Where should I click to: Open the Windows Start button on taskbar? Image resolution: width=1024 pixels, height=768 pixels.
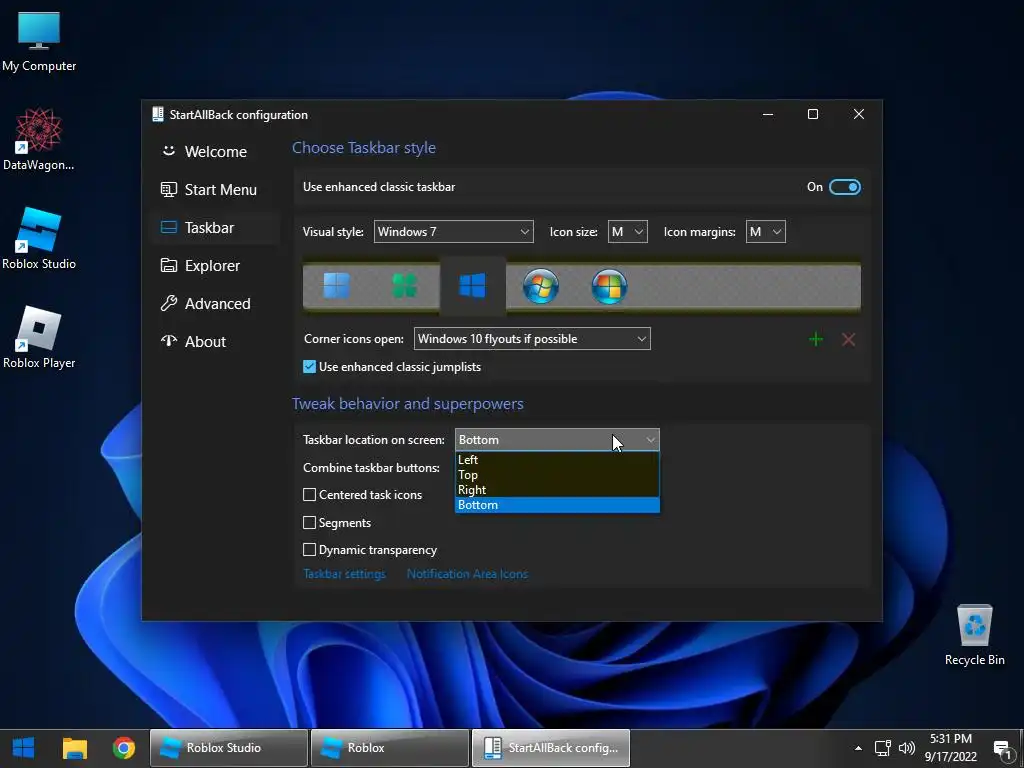(24, 748)
